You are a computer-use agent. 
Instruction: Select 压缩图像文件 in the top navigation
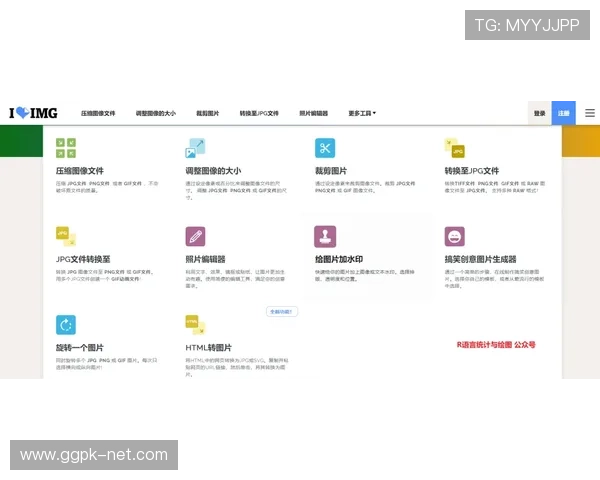(98, 113)
